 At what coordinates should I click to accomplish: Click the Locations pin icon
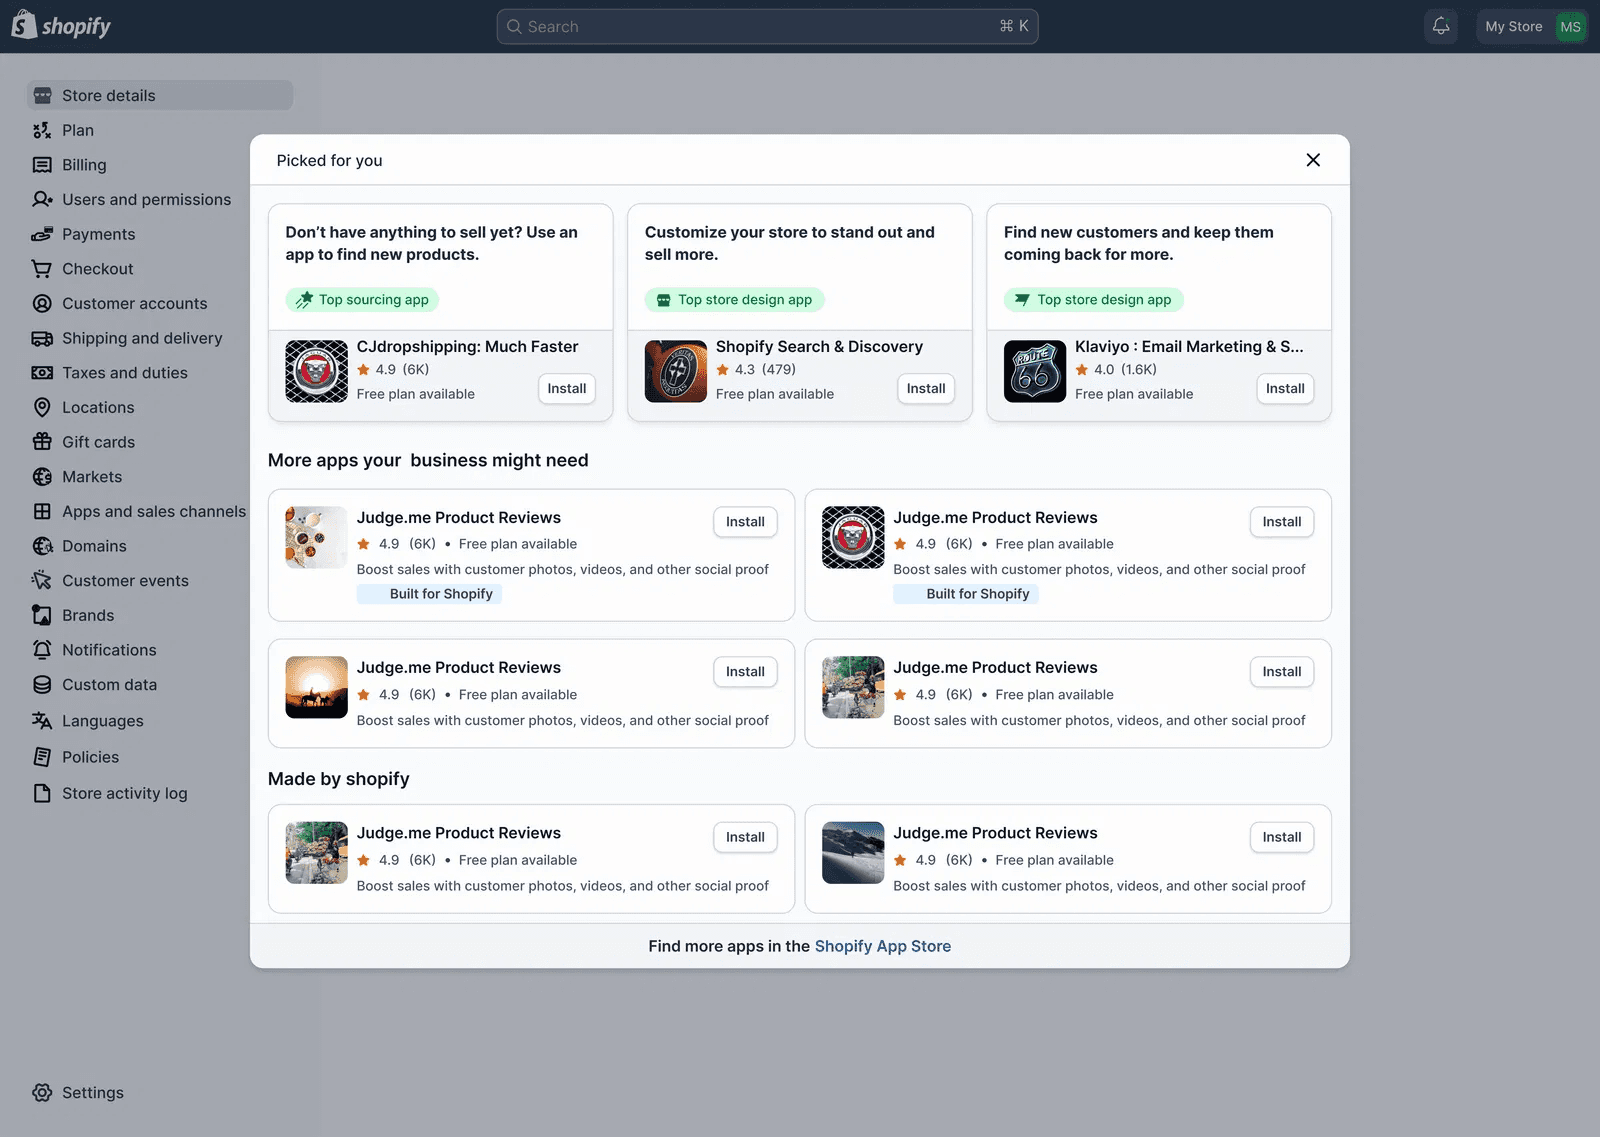[x=42, y=407]
